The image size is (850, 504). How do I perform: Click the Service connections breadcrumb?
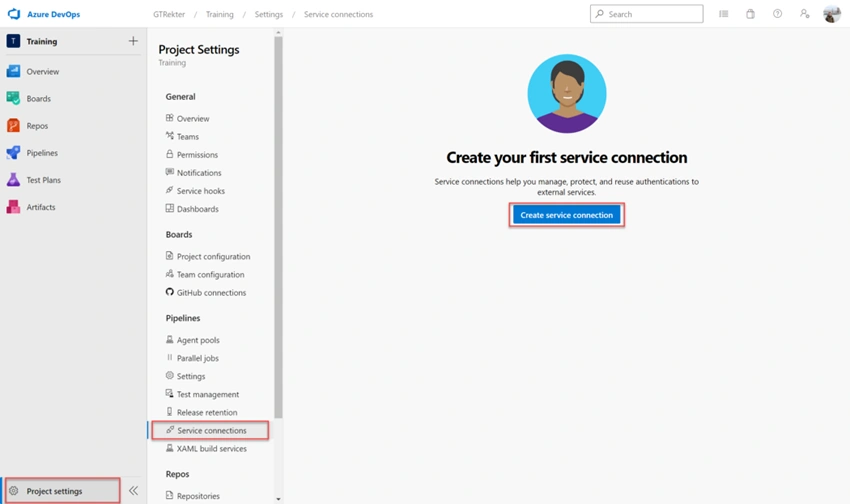pyautogui.click(x=338, y=15)
